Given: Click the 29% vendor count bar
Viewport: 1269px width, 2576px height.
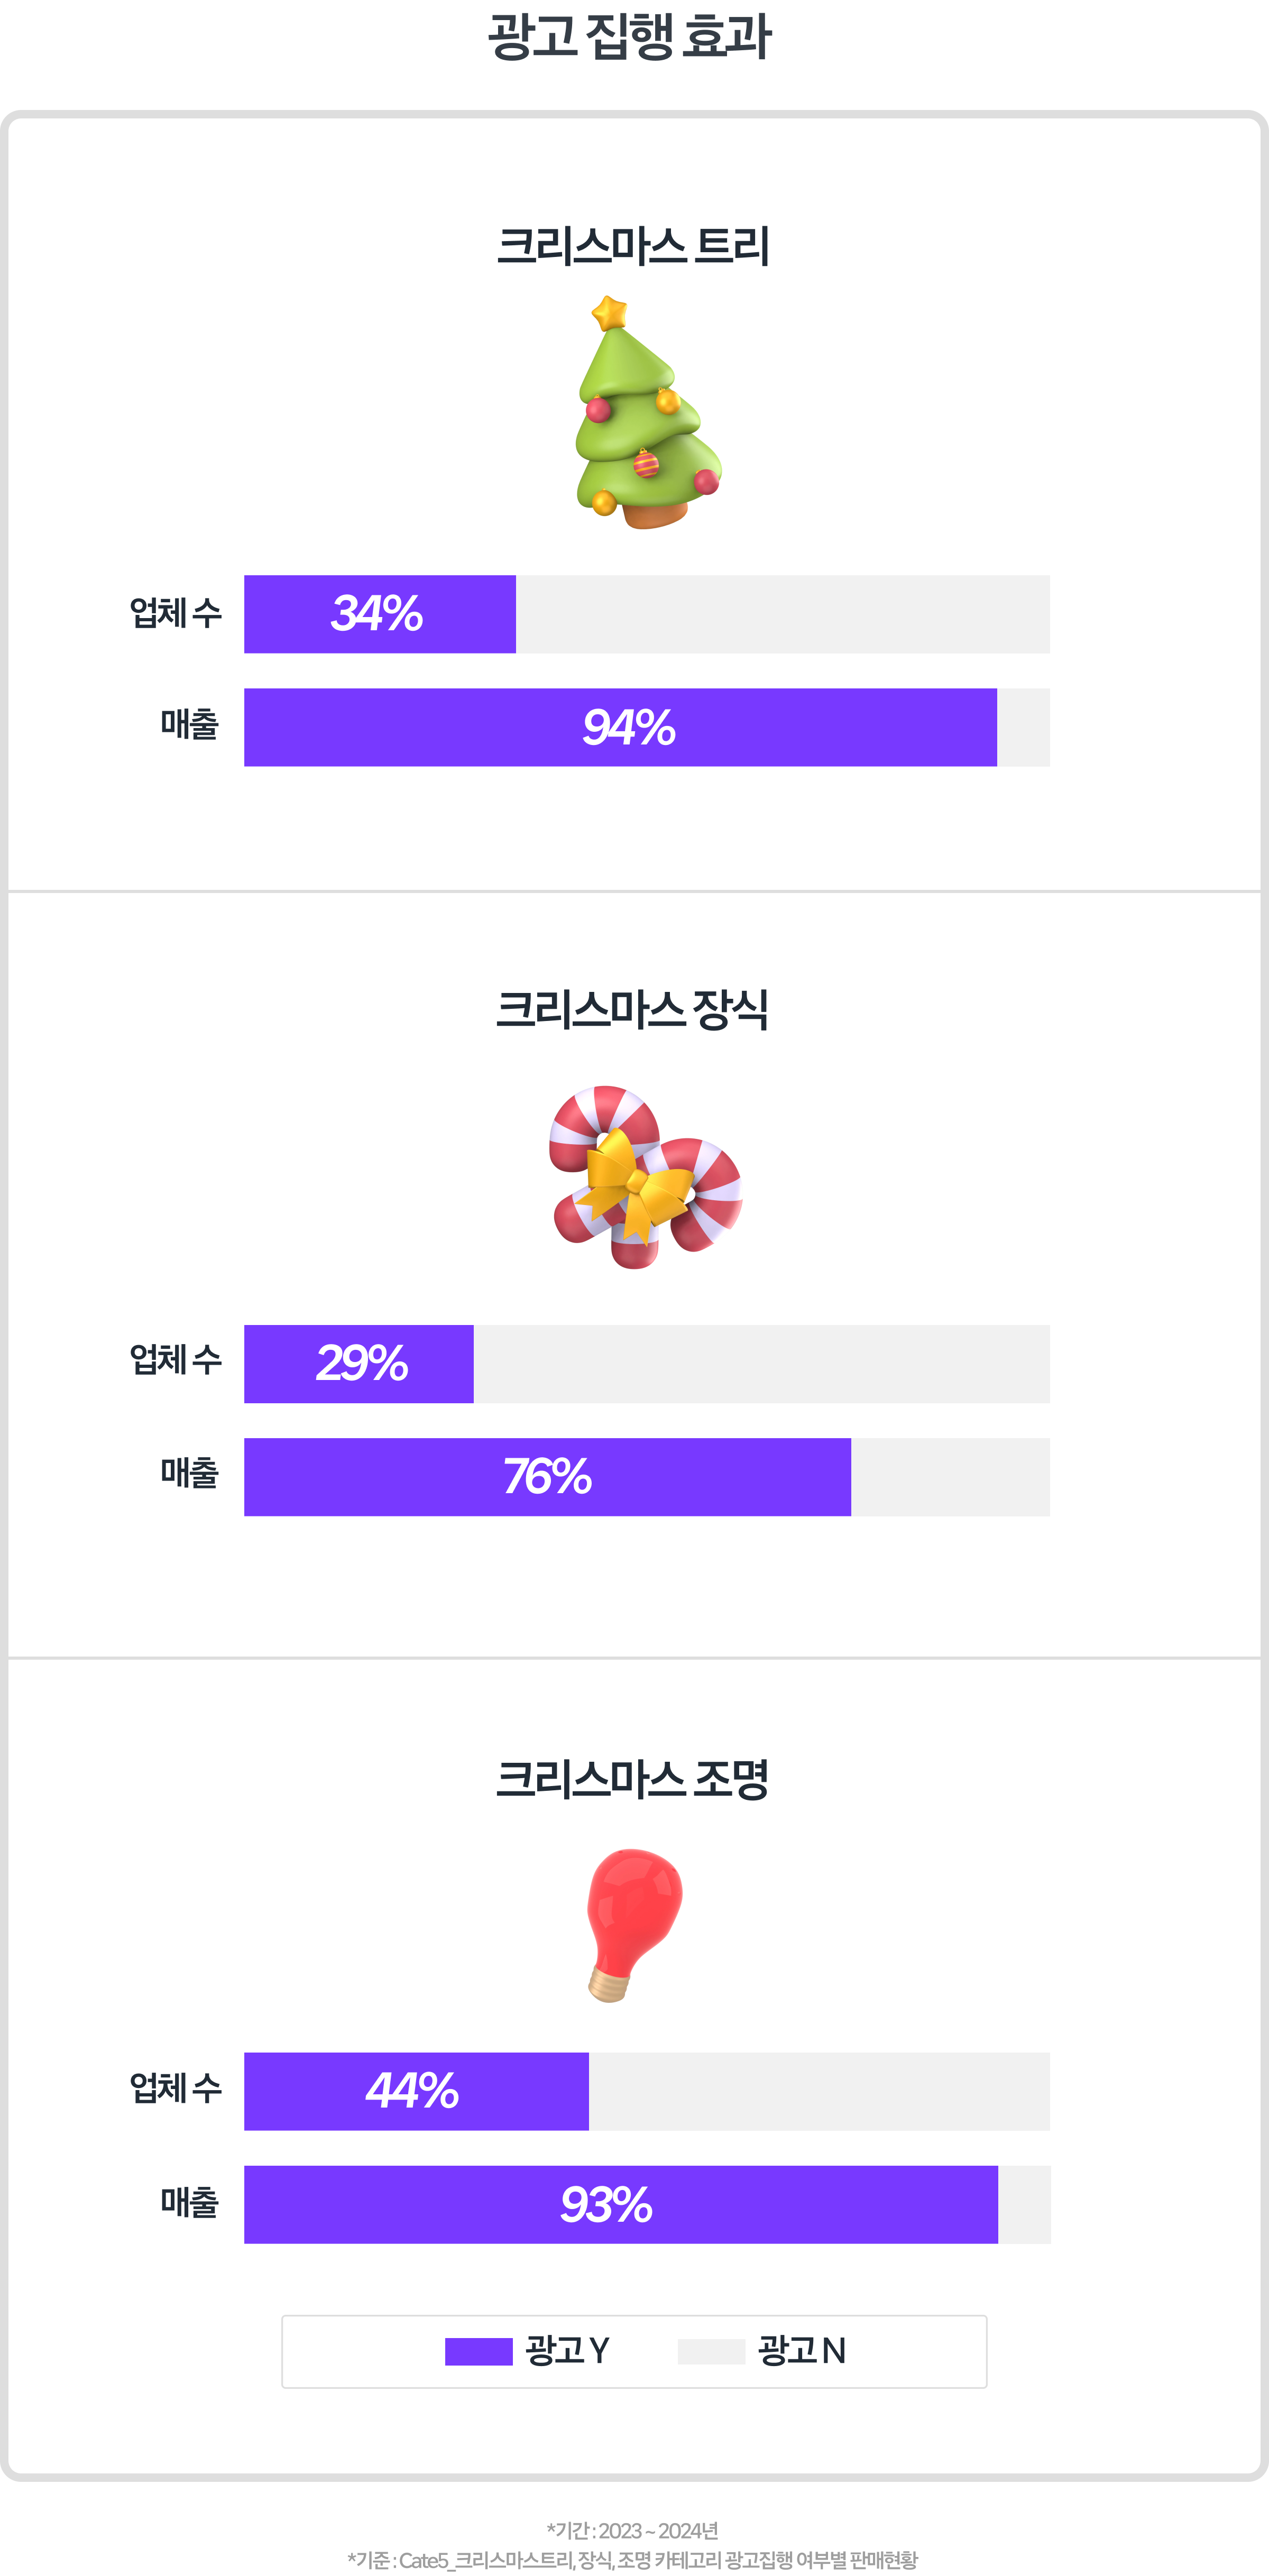Looking at the screenshot, I should (359, 1364).
